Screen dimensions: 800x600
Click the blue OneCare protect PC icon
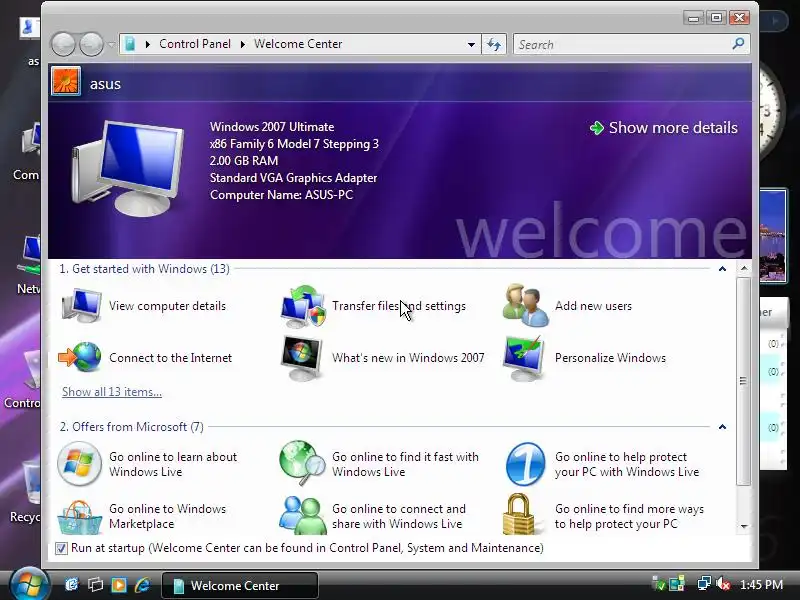click(526, 464)
